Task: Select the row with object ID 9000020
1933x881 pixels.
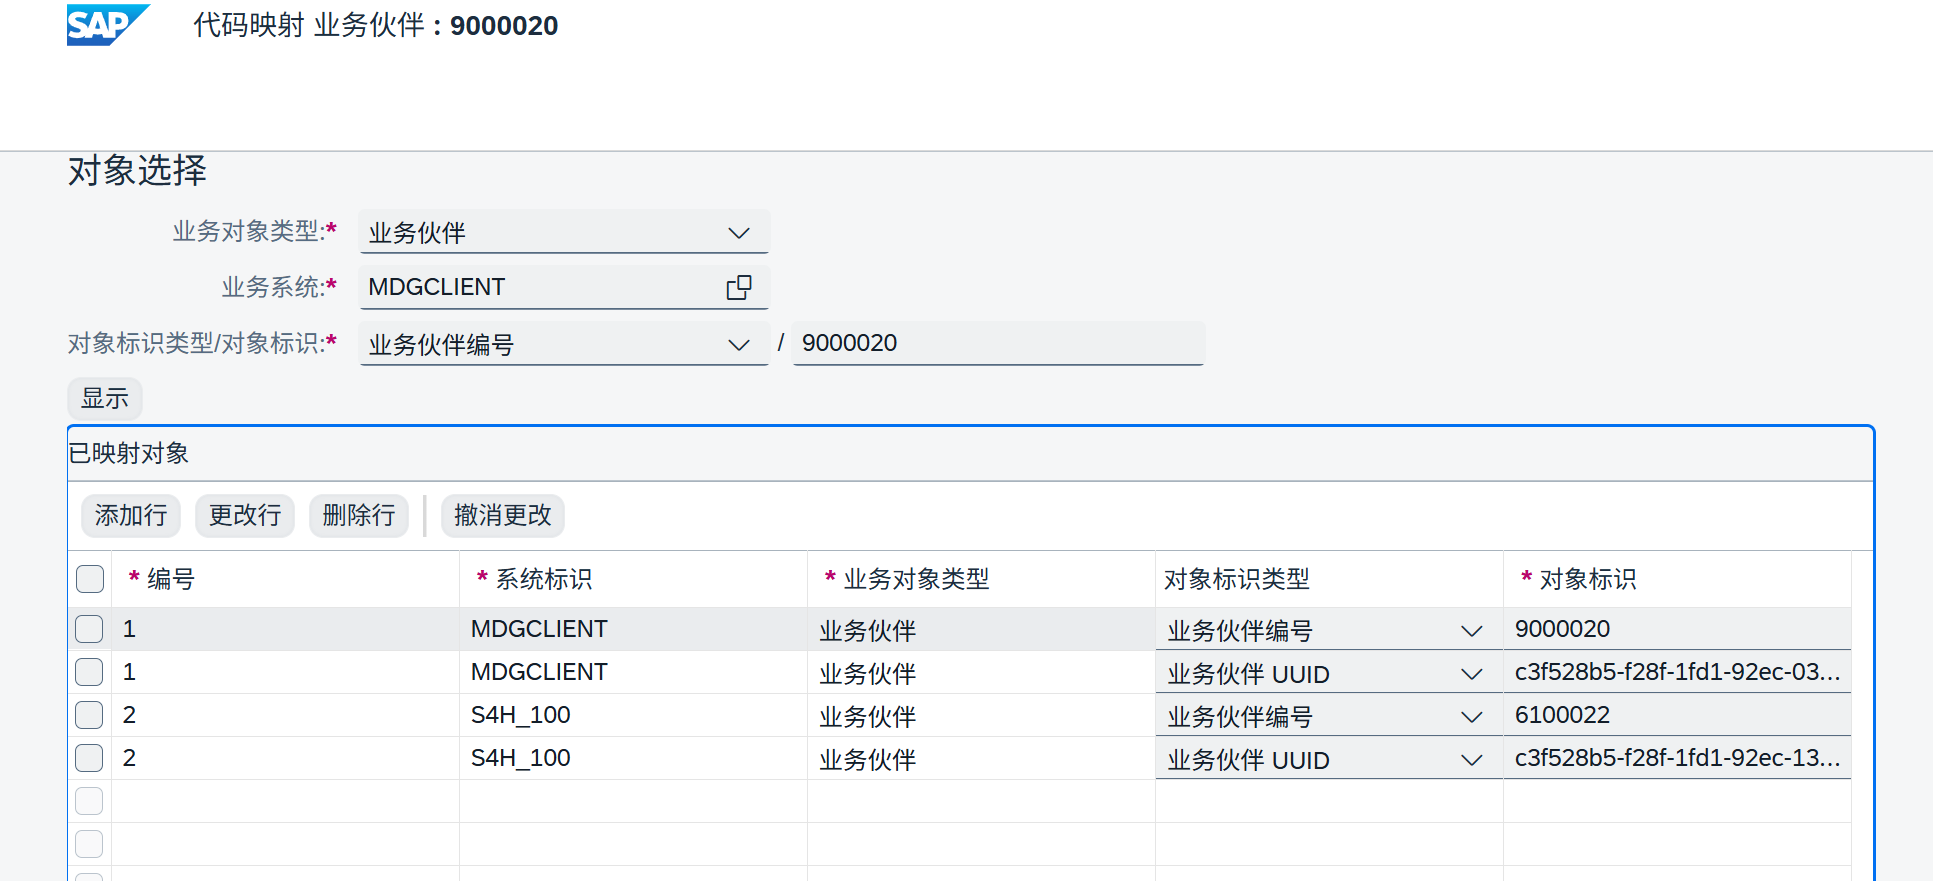Action: 89,629
